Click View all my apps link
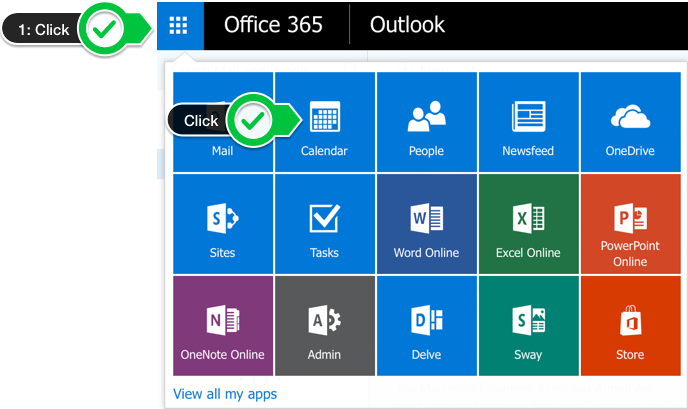This screenshot has width=688, height=409. 225,394
